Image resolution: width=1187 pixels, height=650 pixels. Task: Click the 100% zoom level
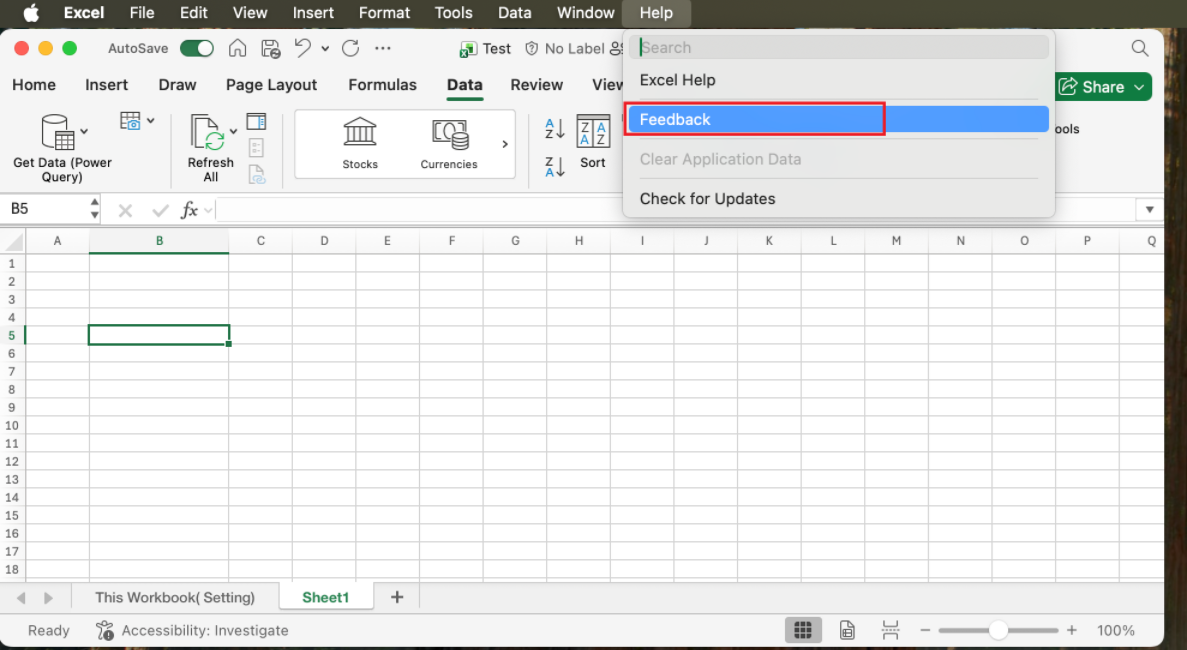[x=1116, y=630]
